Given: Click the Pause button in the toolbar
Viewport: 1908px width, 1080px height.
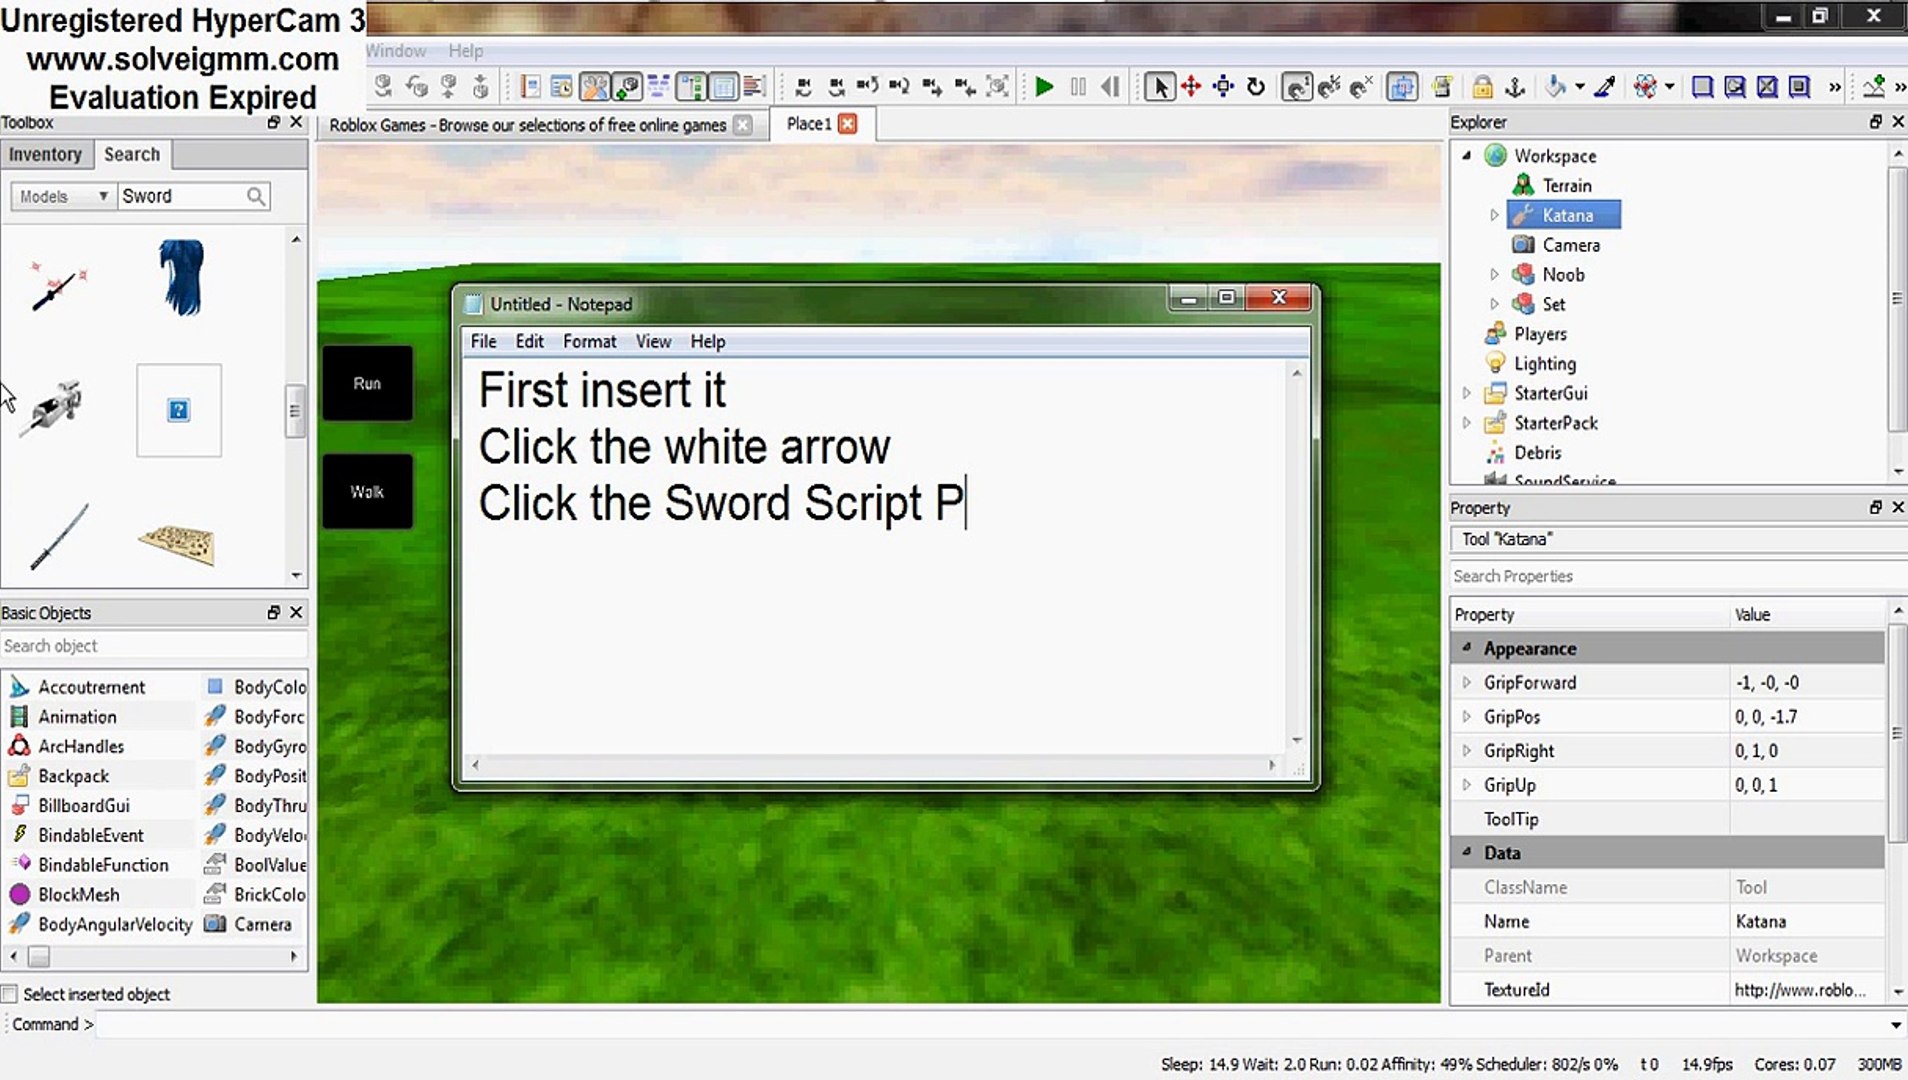Looking at the screenshot, I should tap(1078, 87).
